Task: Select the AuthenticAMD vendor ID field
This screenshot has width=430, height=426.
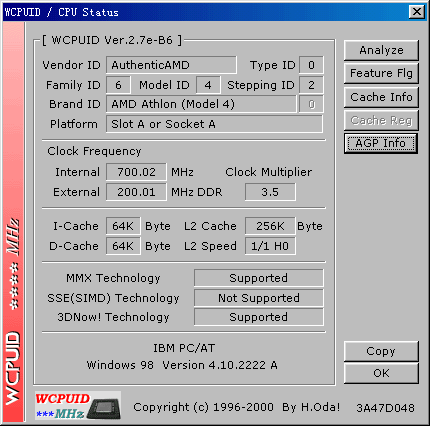Action: coord(171,65)
